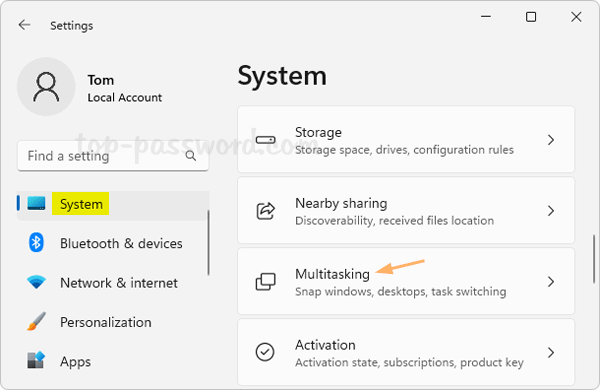Expand the Activation chevron arrow
The image size is (600, 390).
[x=551, y=352]
